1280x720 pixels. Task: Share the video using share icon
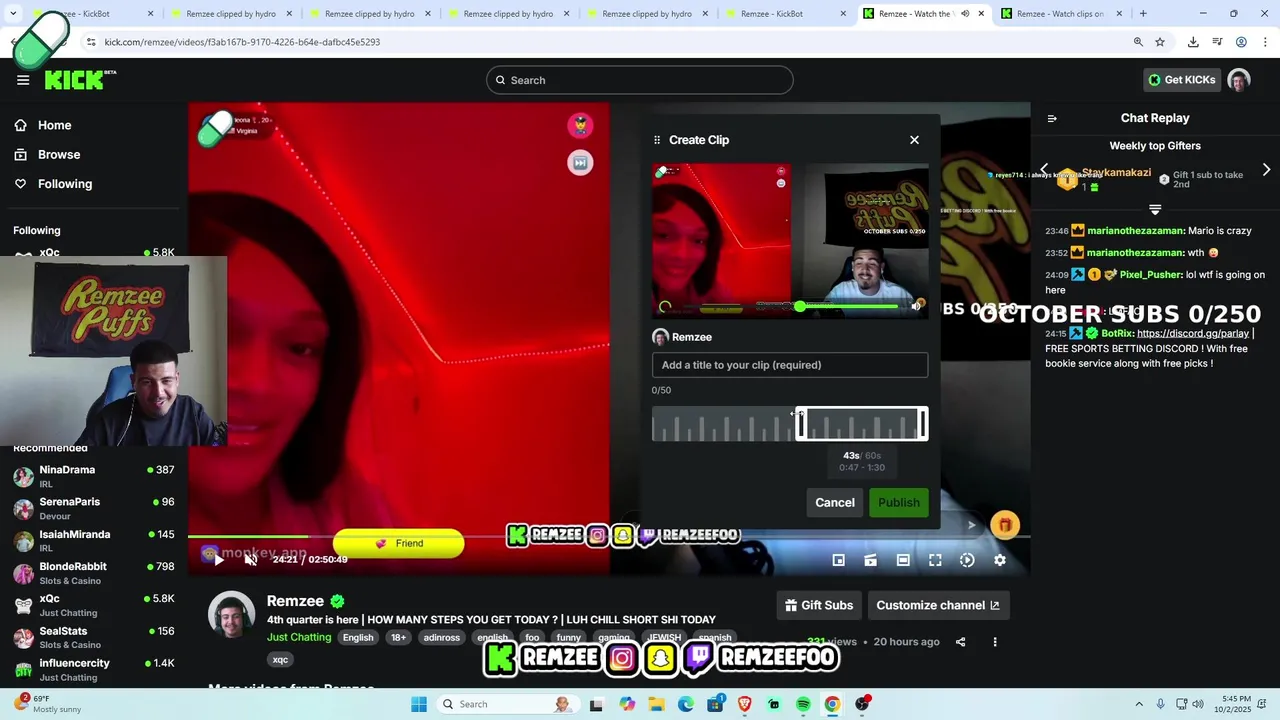click(960, 642)
